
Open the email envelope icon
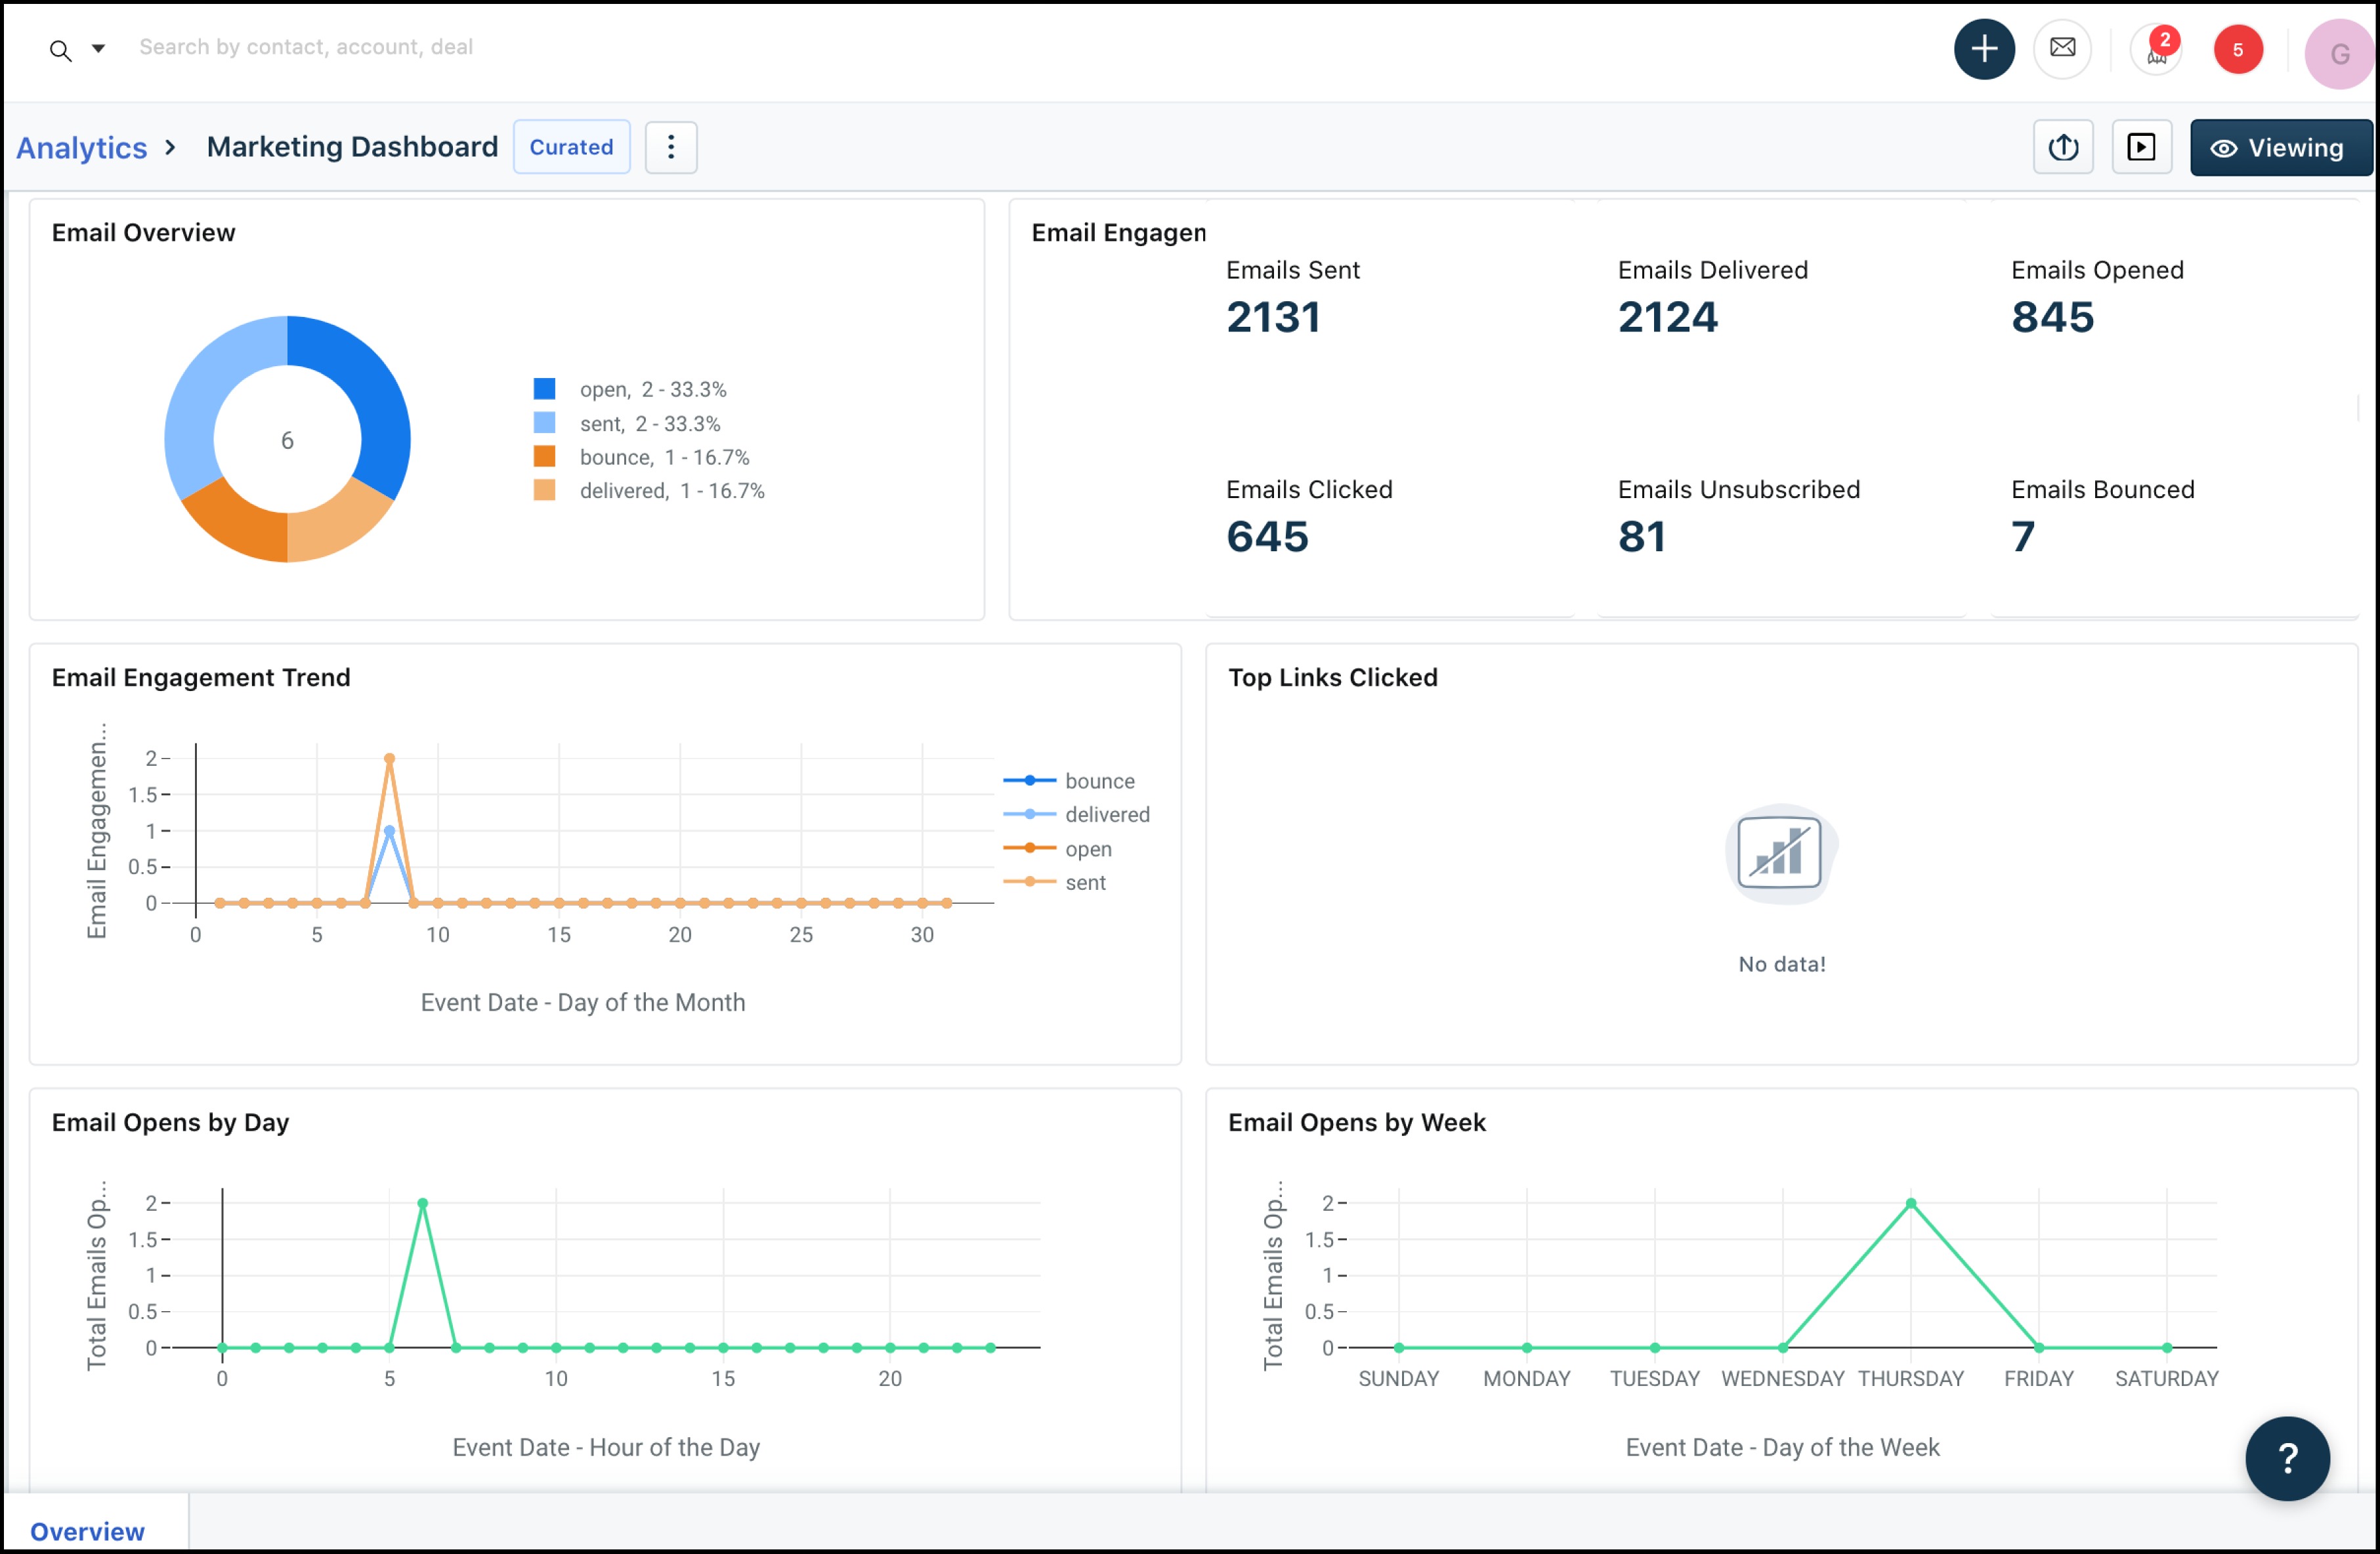pos(2062,48)
